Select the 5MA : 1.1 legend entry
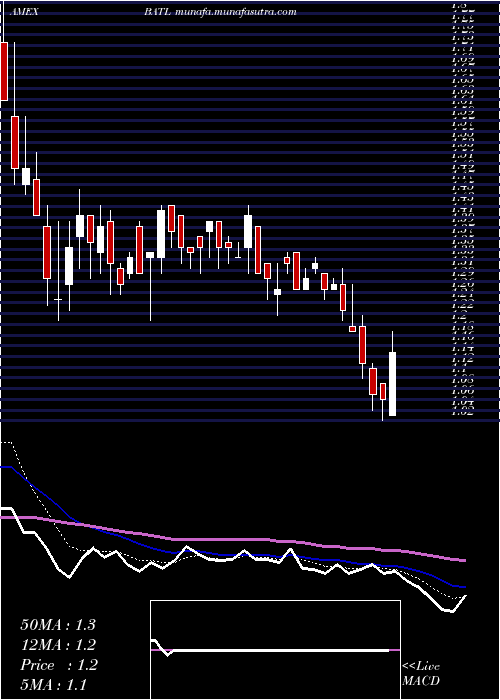500x700 pixels. 54,684
